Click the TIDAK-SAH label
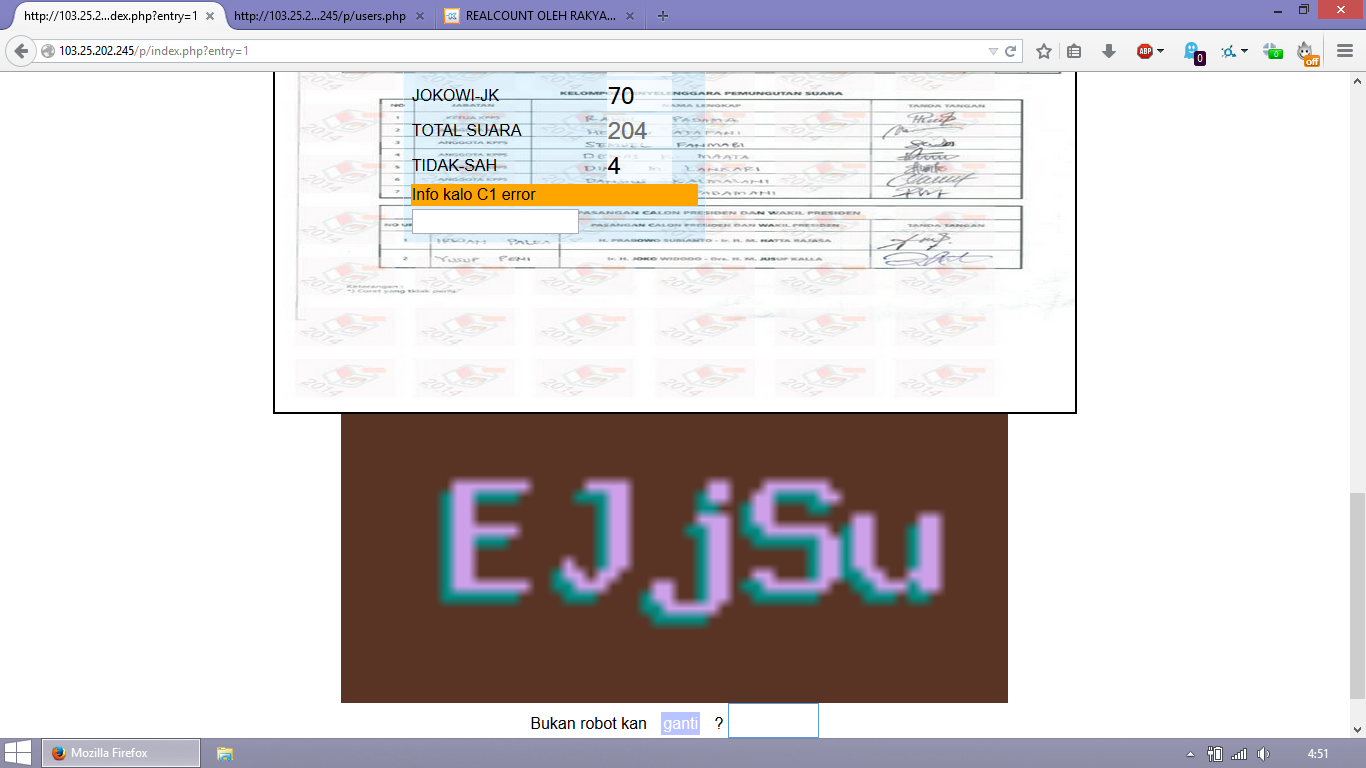This screenshot has height=768, width=1366. coord(454,165)
